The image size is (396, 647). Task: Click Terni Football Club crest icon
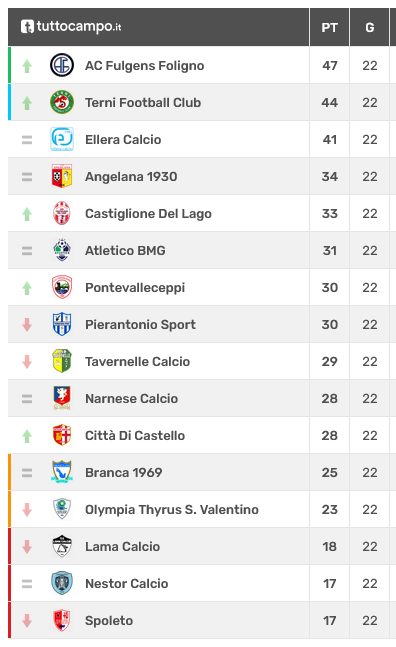click(x=62, y=102)
